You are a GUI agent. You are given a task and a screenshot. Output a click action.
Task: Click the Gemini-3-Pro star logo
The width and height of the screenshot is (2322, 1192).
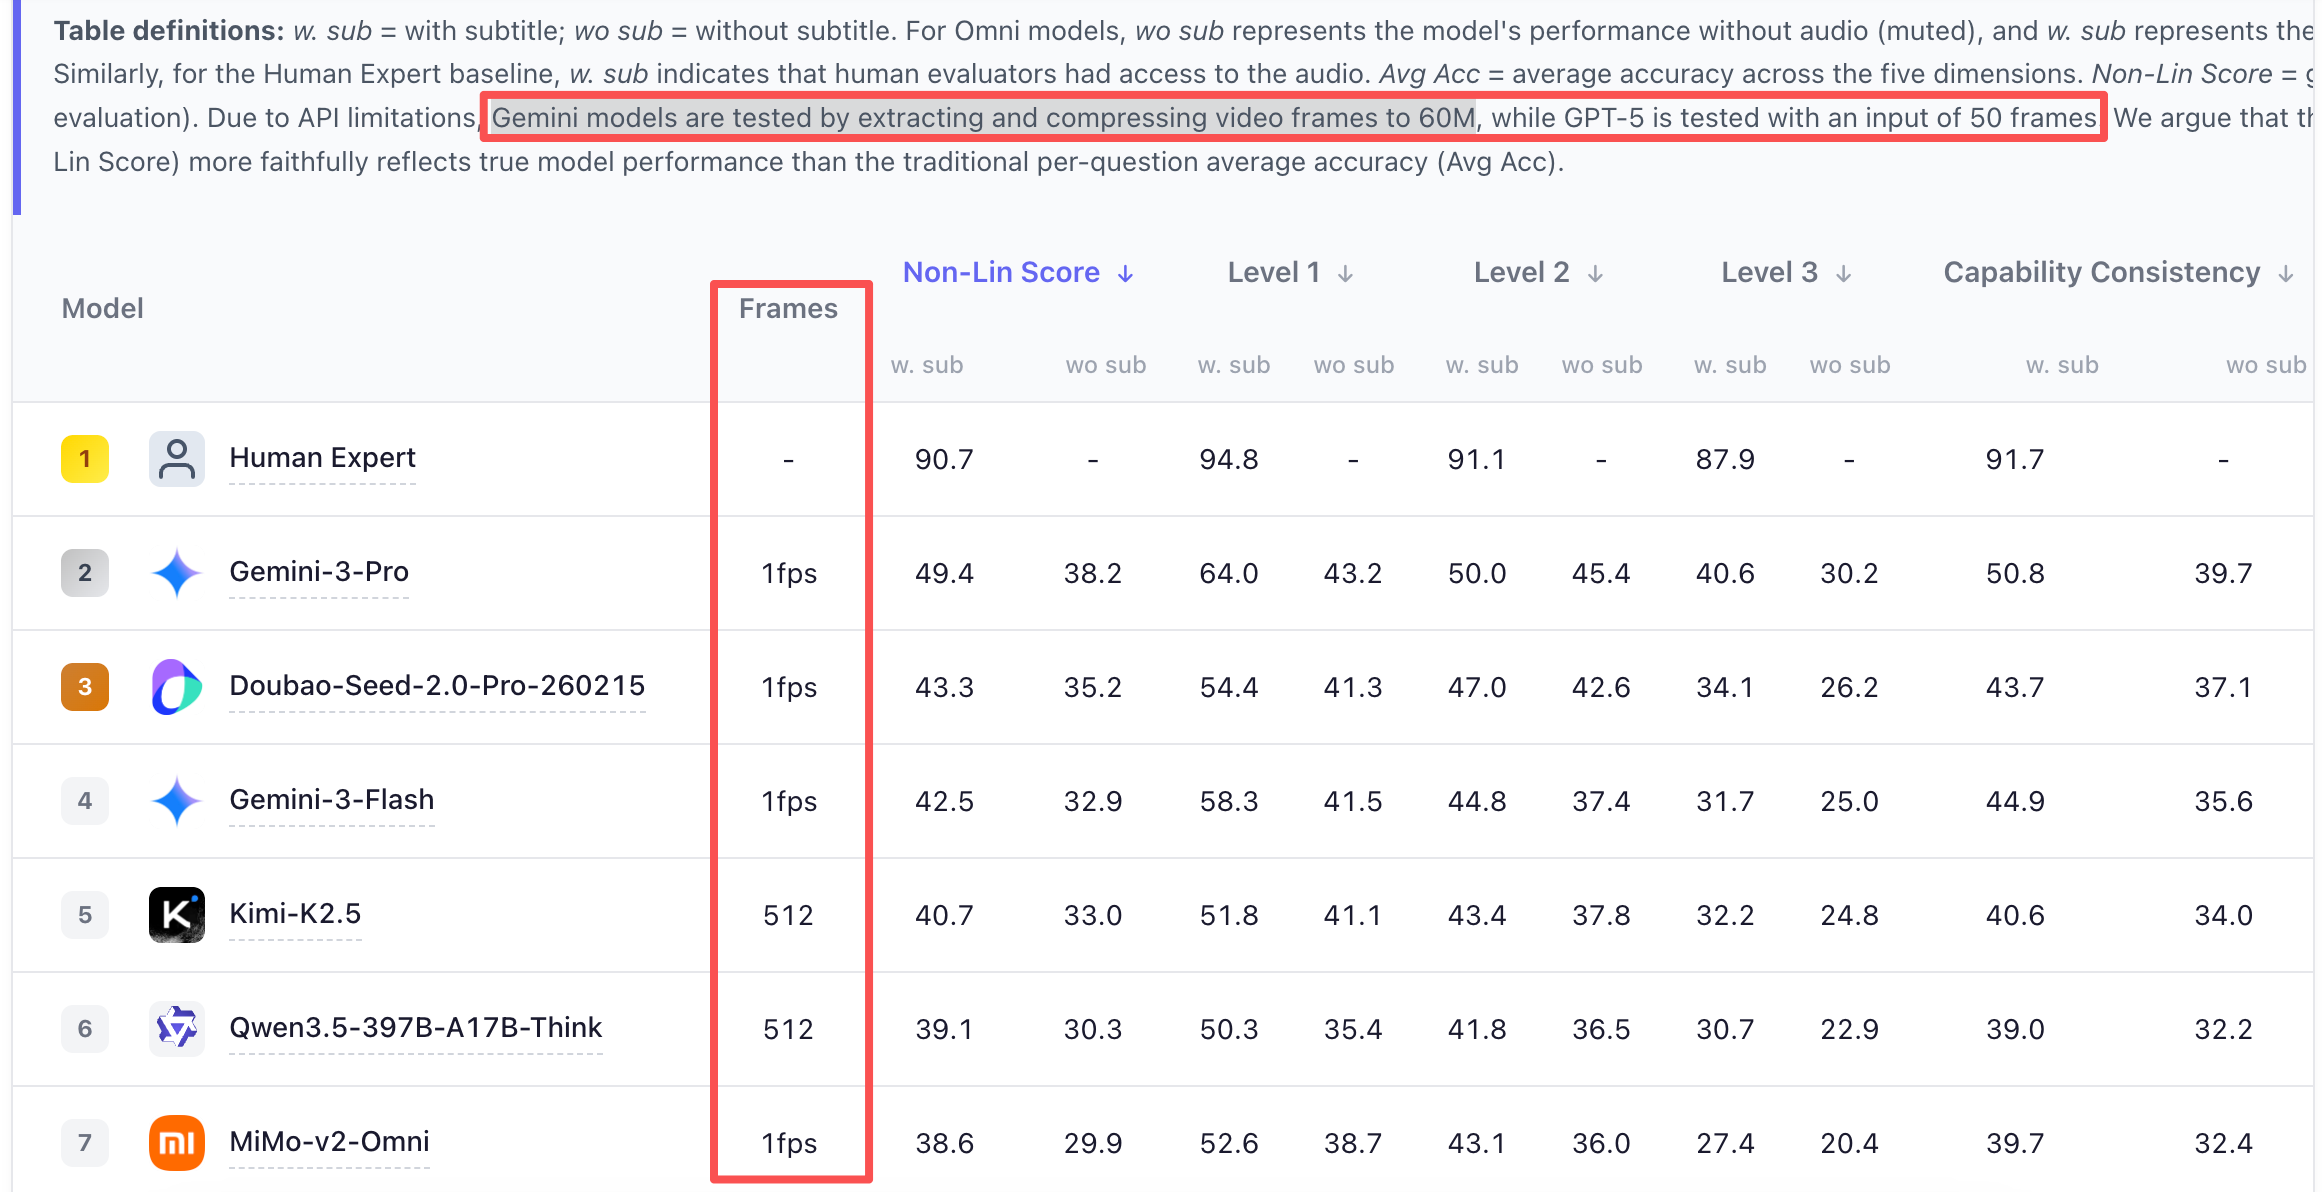click(177, 573)
